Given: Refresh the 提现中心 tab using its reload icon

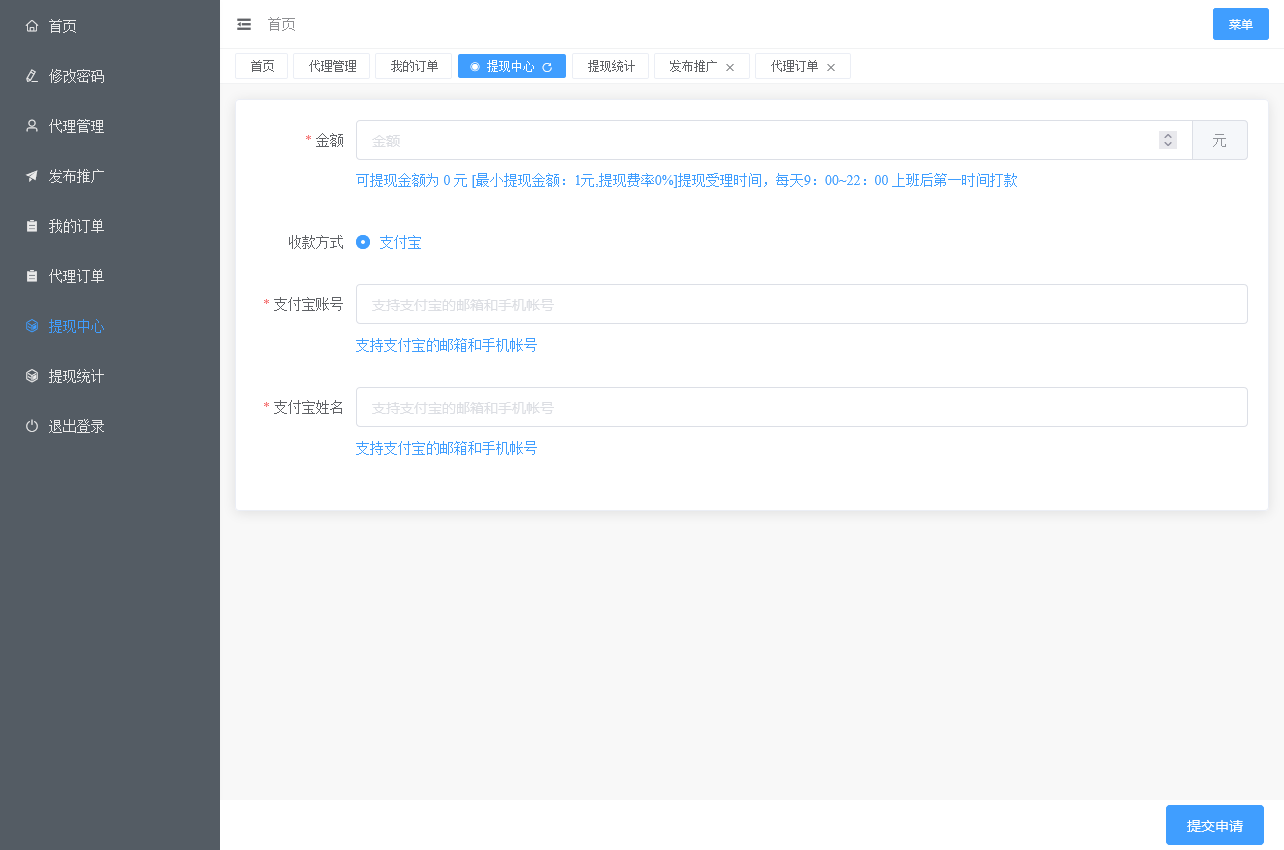Looking at the screenshot, I should pos(547,67).
